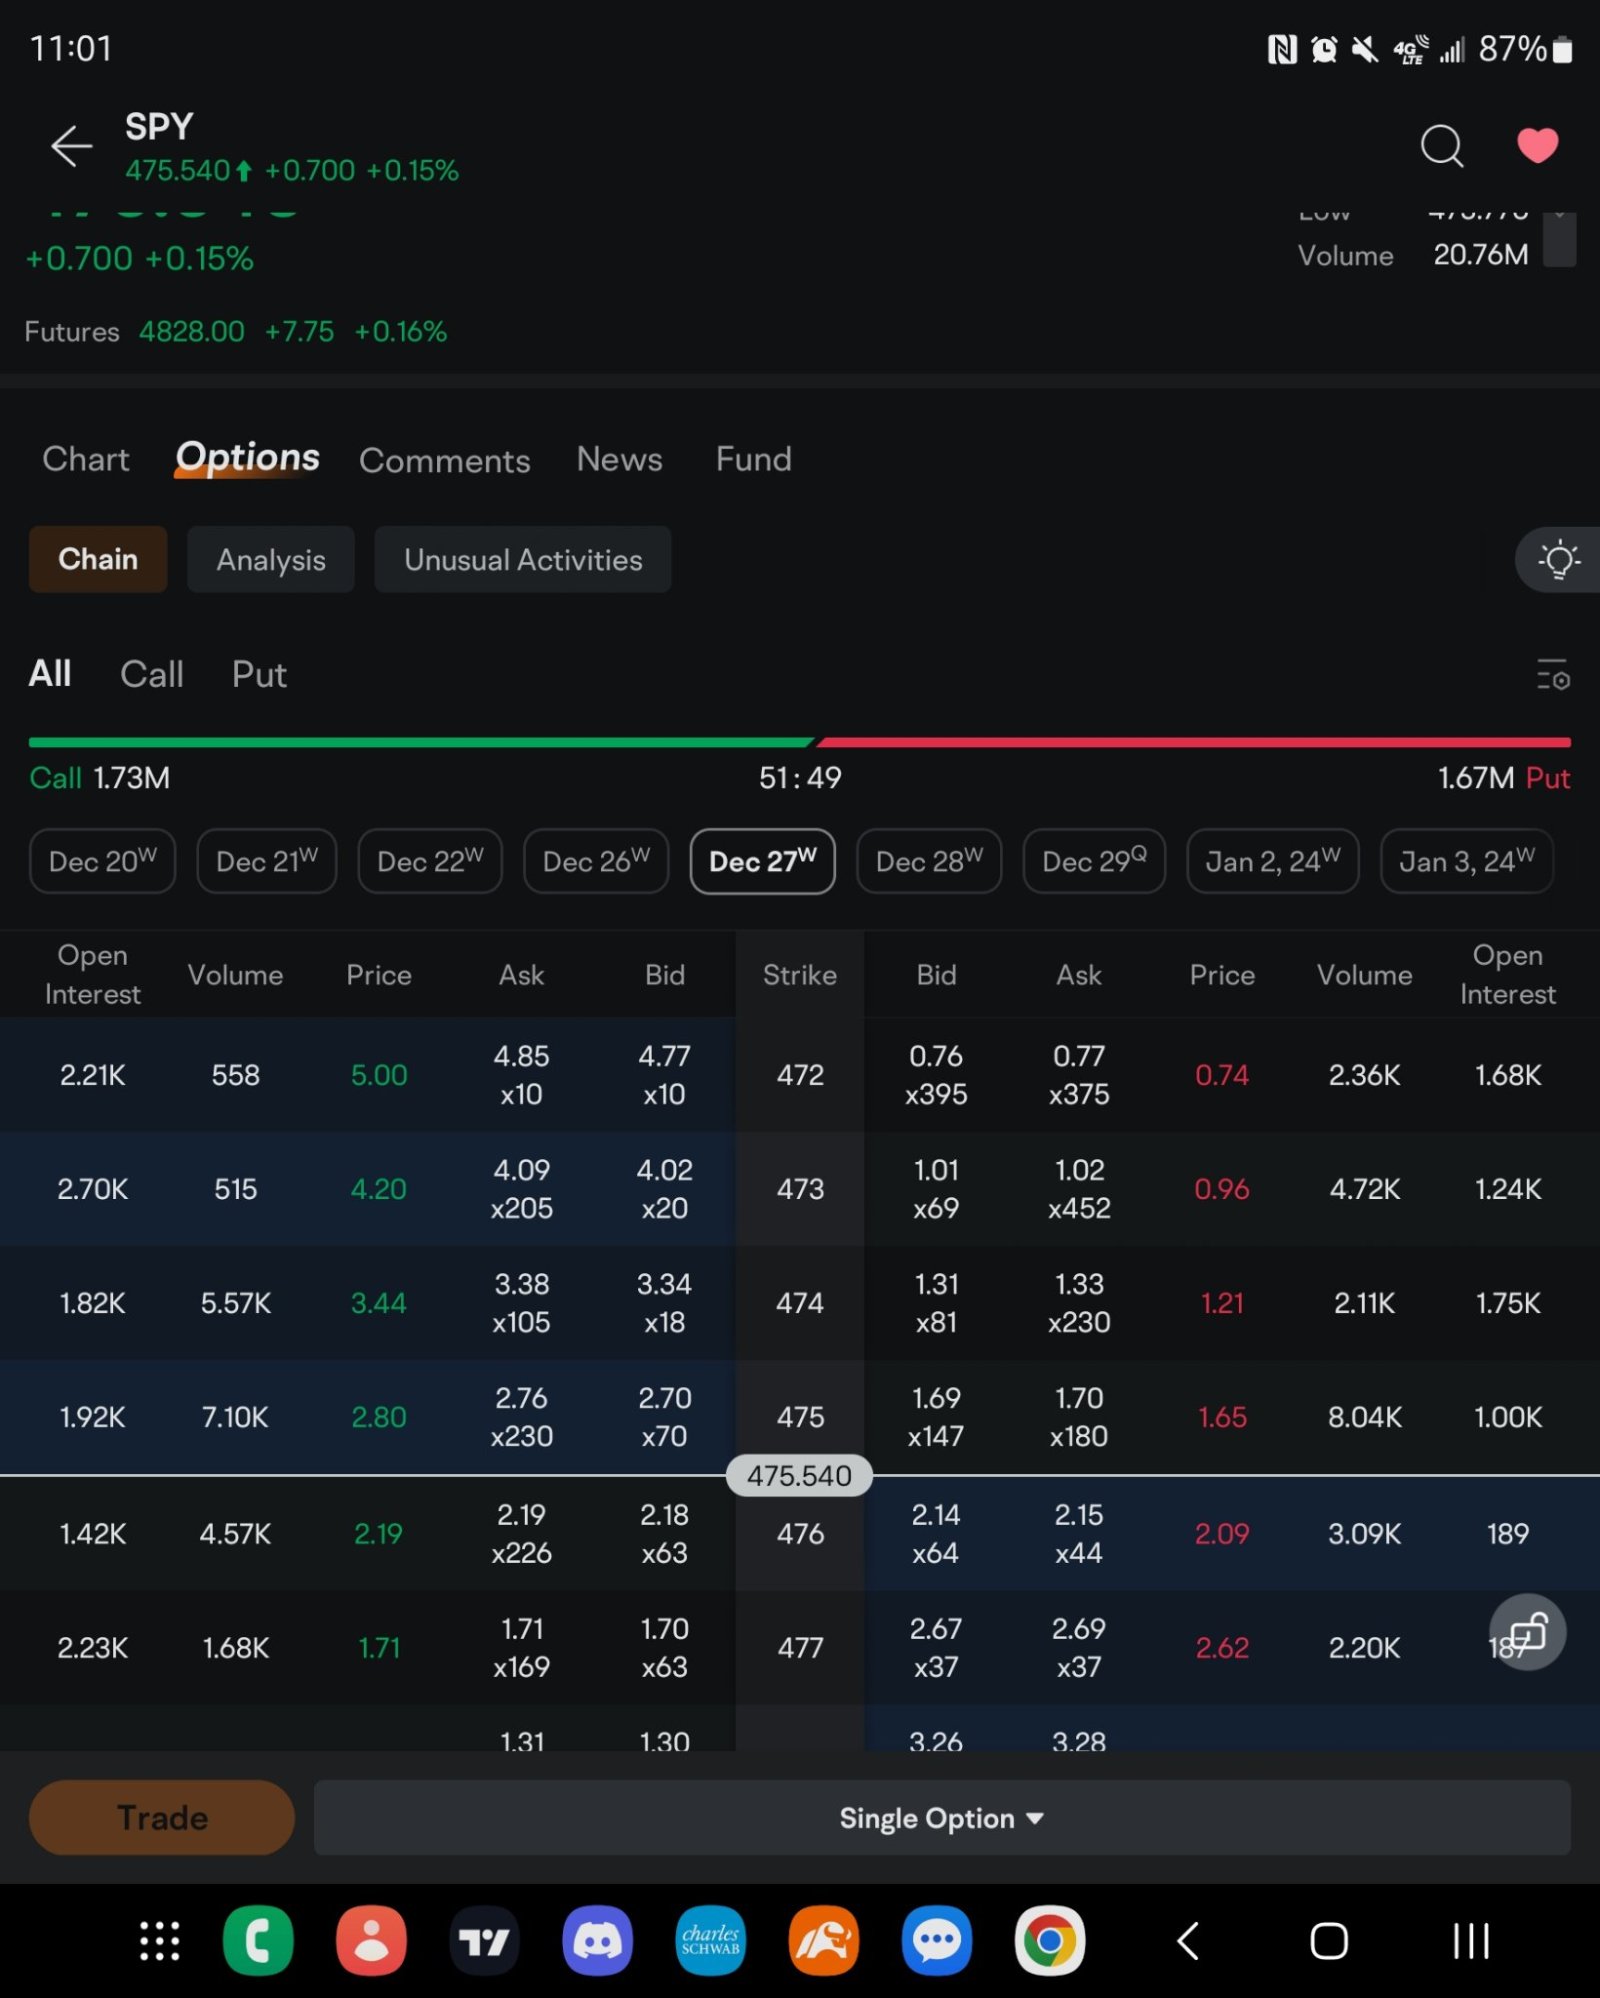Tap the Volume 20.76M stat
The width and height of the screenshot is (1600, 1998).
[x=1413, y=255]
